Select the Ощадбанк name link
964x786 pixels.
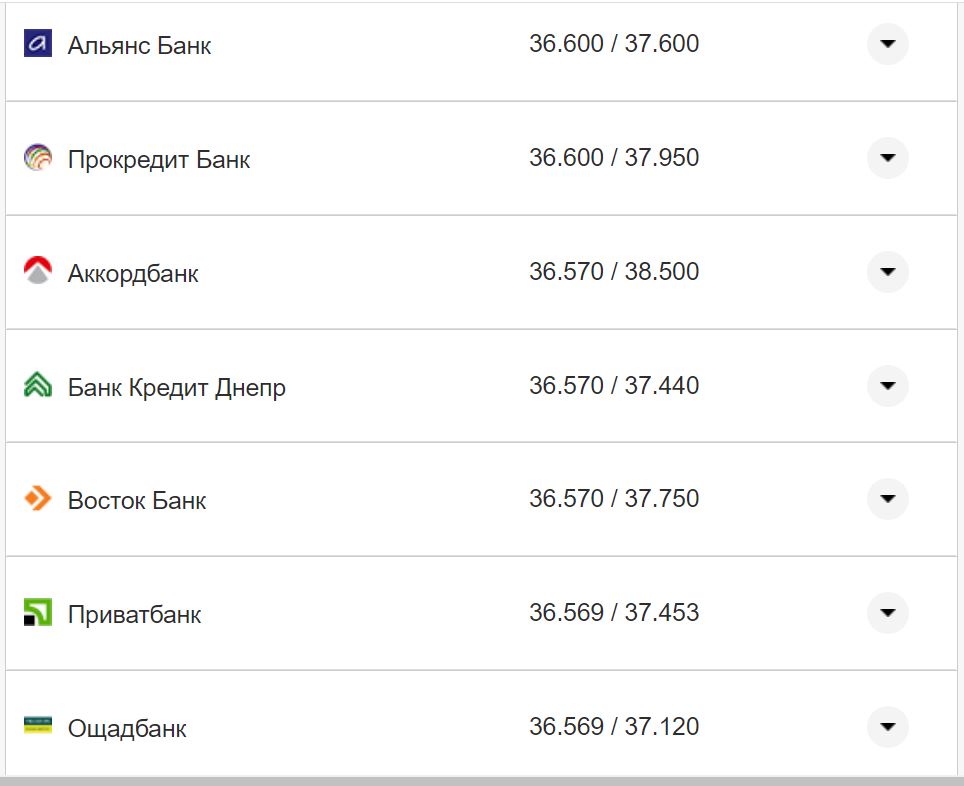click(125, 728)
